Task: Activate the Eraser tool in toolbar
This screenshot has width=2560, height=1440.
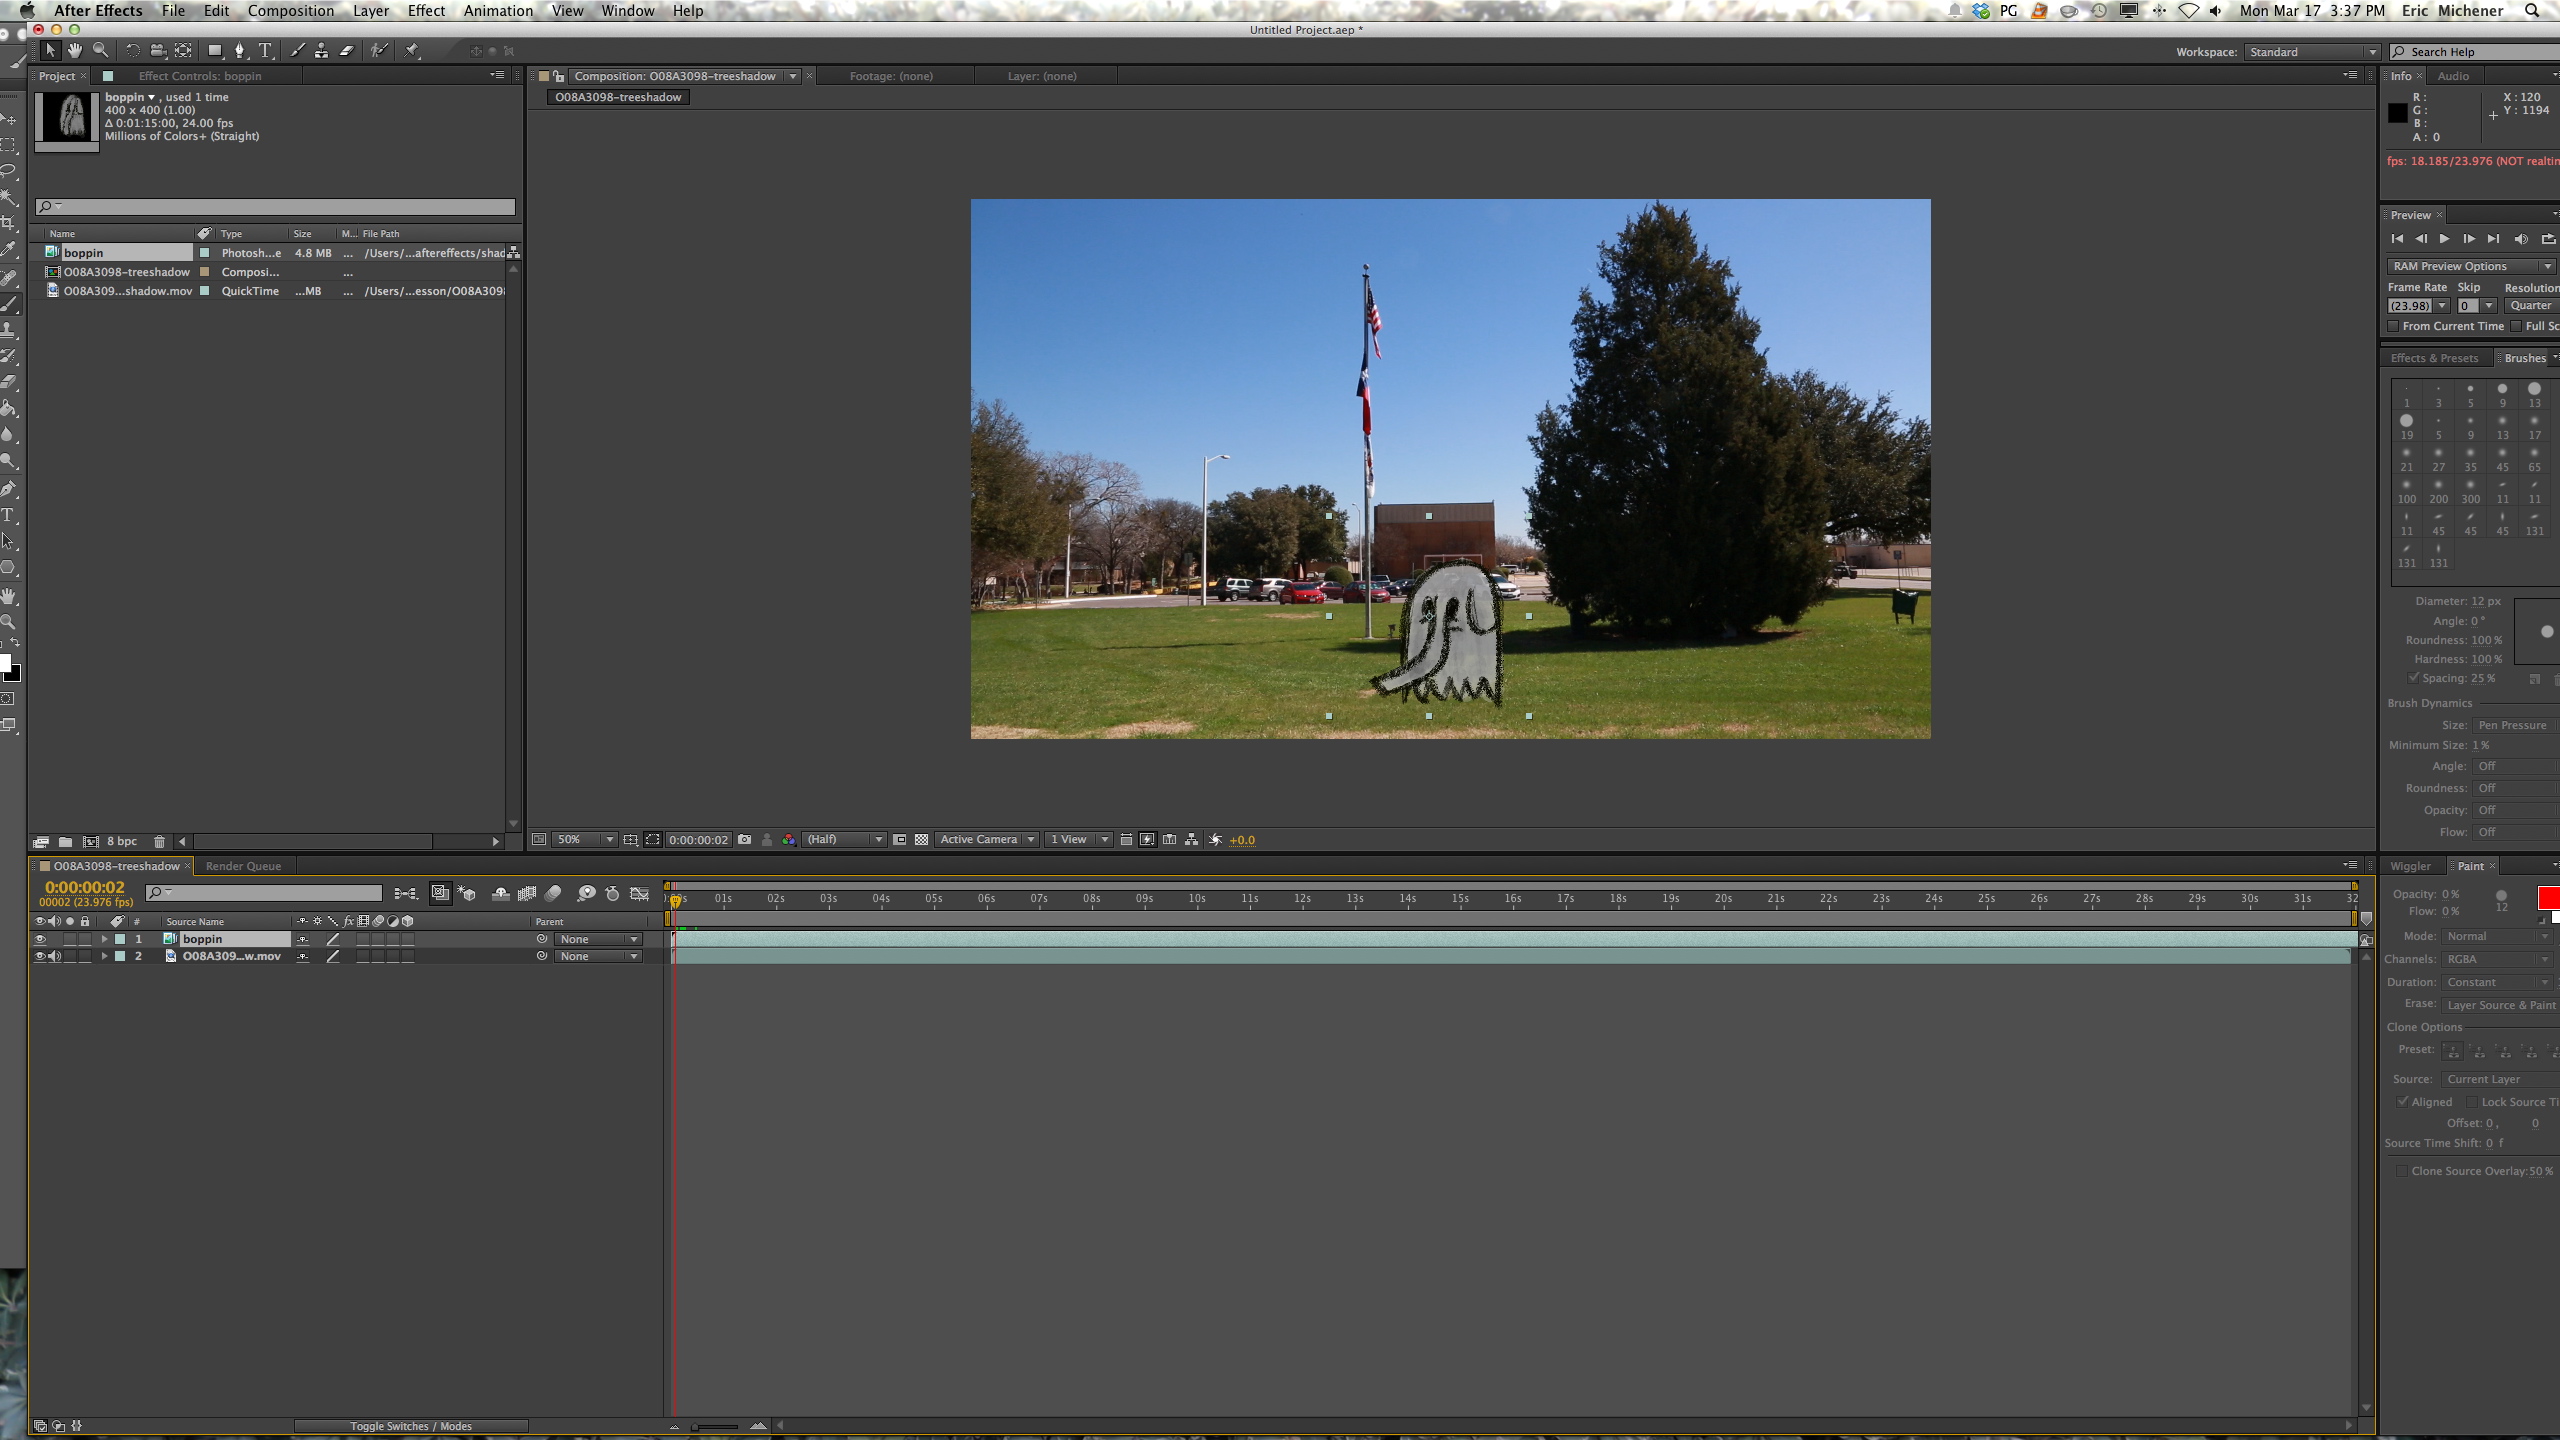Action: click(x=347, y=50)
